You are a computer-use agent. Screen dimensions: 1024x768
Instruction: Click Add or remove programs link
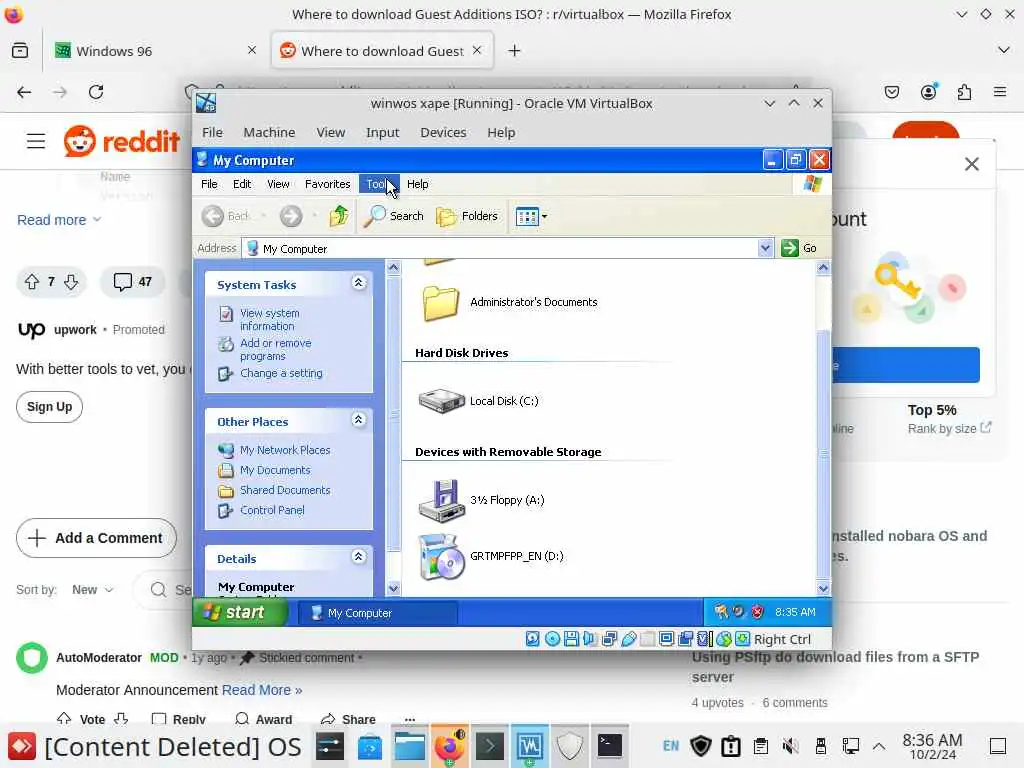click(276, 349)
